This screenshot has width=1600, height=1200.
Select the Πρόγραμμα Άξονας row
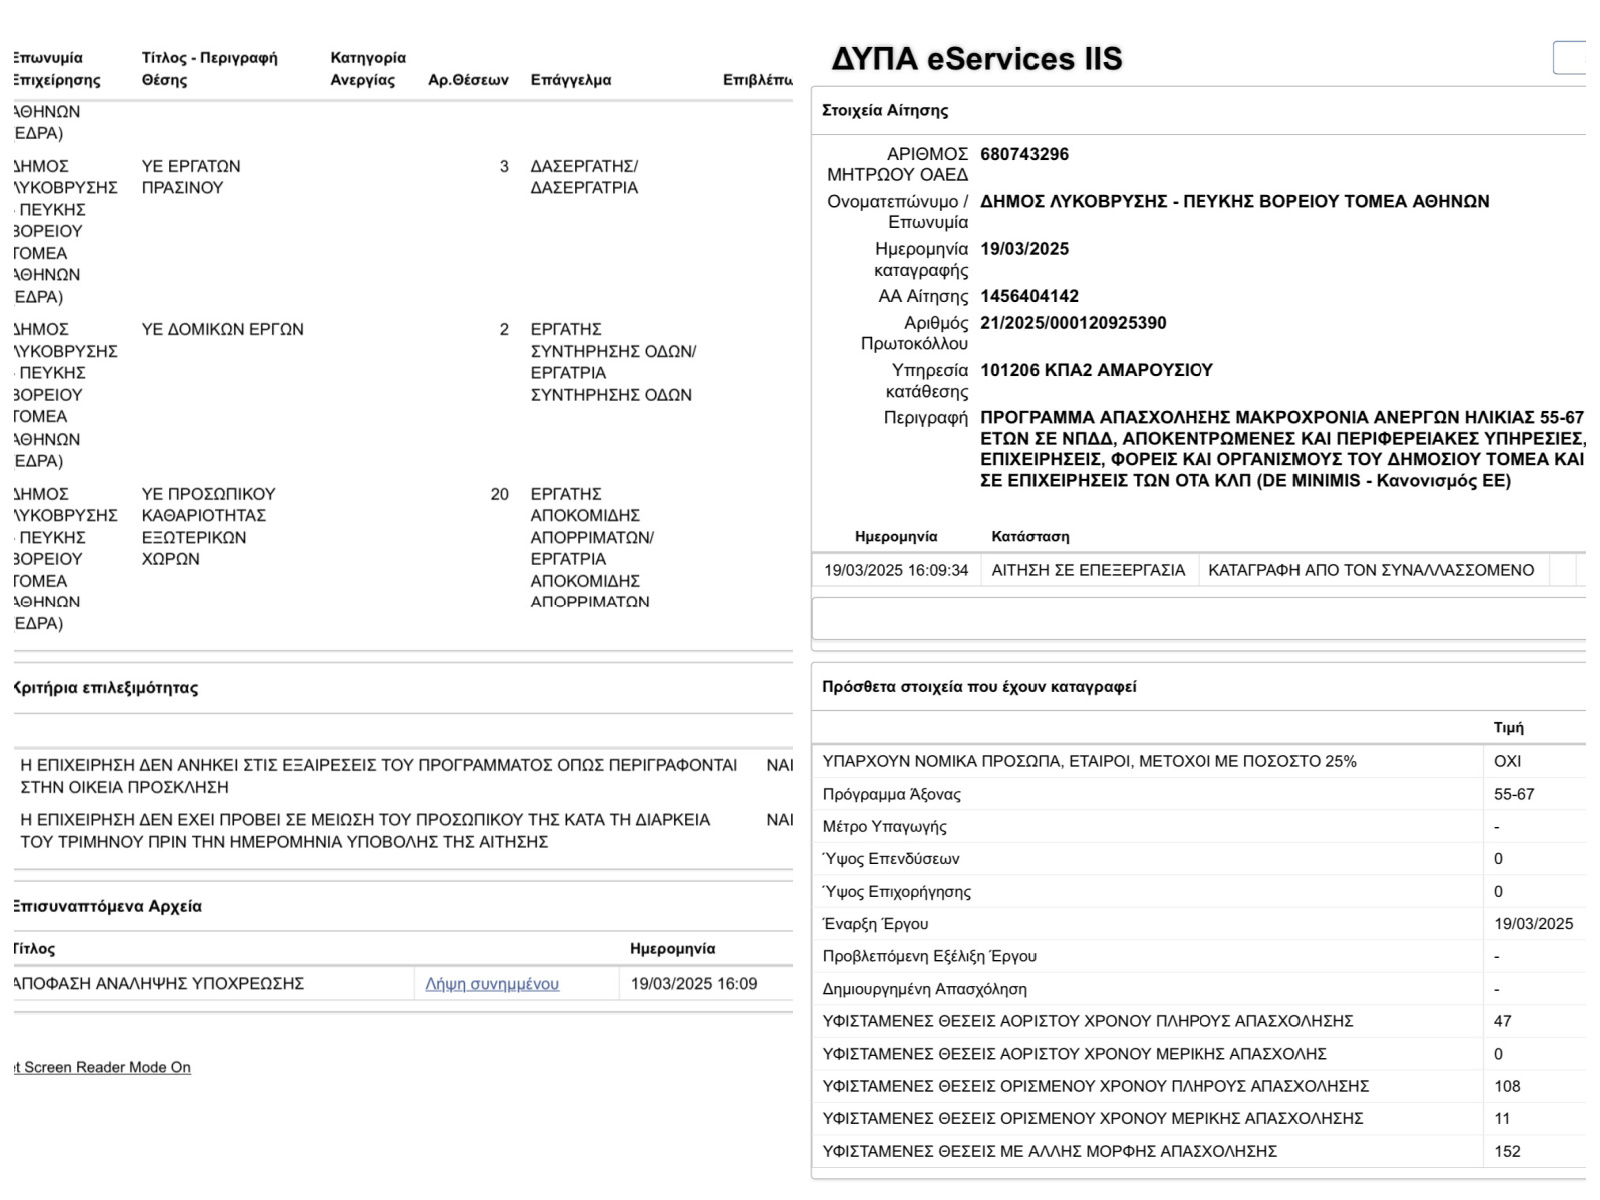tap(1199, 794)
